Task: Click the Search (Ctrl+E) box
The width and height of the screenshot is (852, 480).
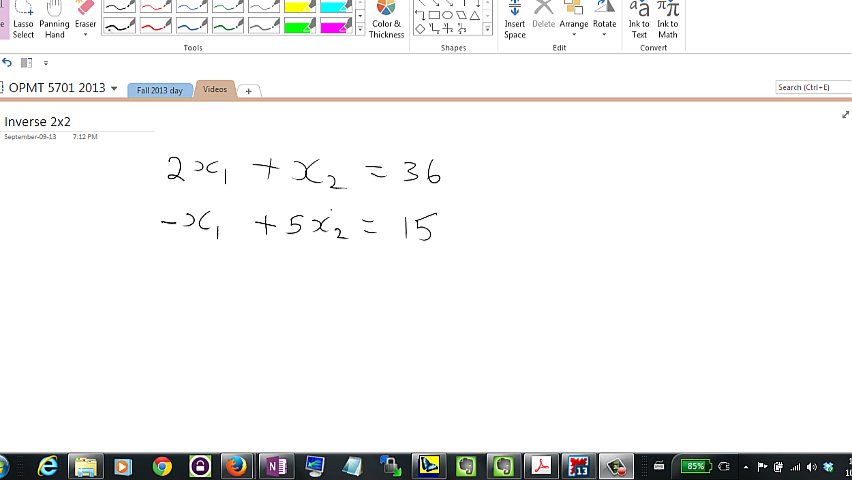Action: coord(812,88)
